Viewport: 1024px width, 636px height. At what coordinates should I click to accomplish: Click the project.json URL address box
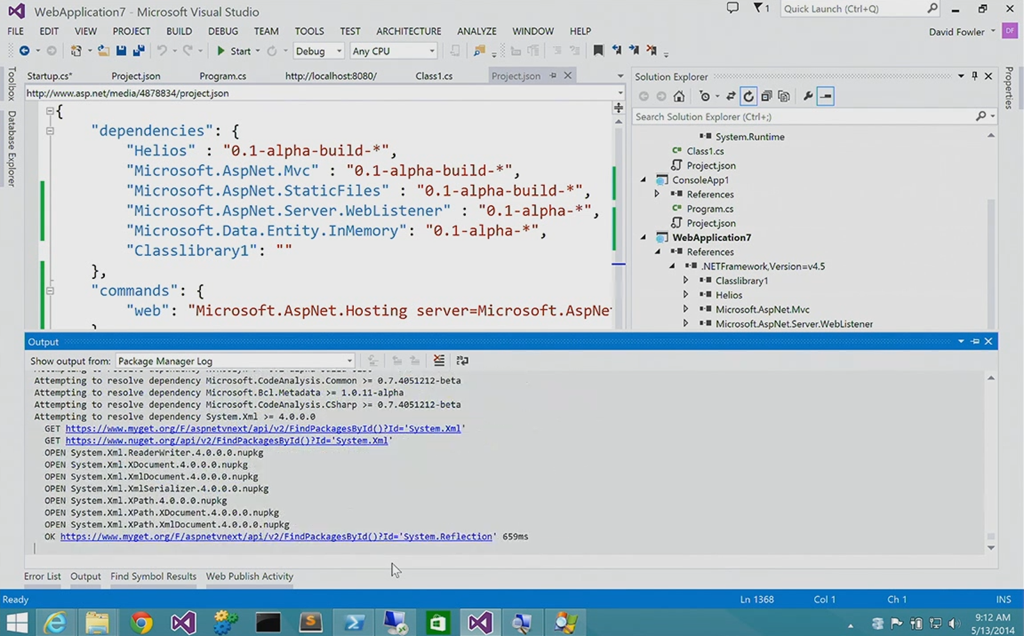pyautogui.click(x=325, y=93)
